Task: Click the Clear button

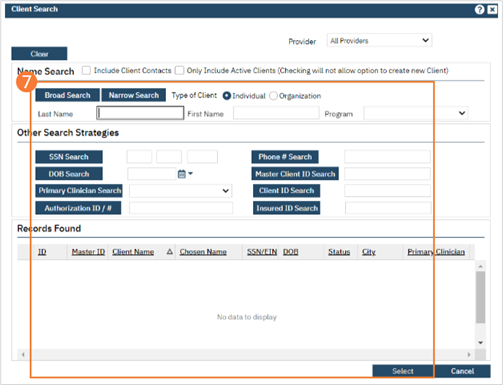Action: coord(39,54)
